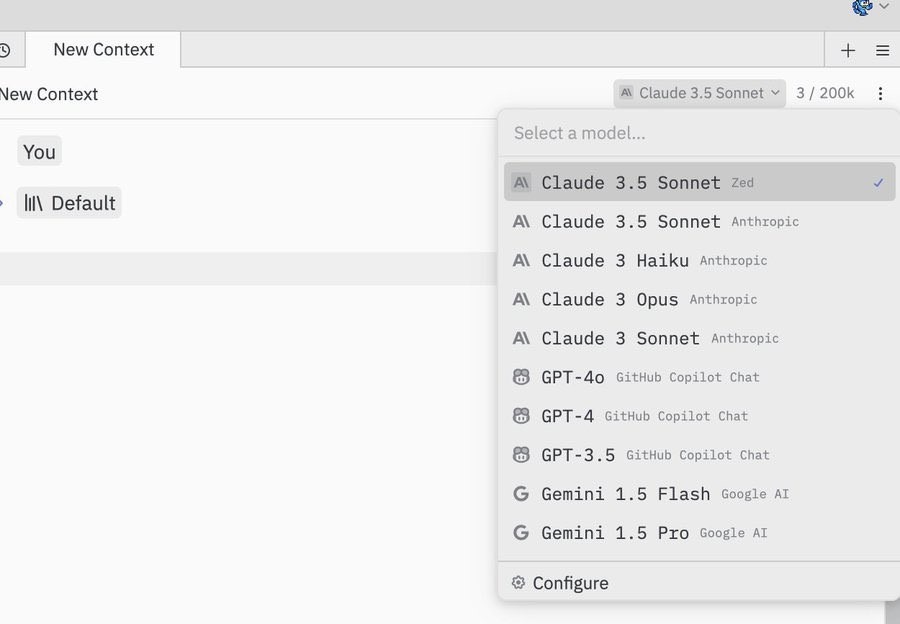Select Claude 3 Haiku model
Screen dimensions: 900x624
[699, 260]
